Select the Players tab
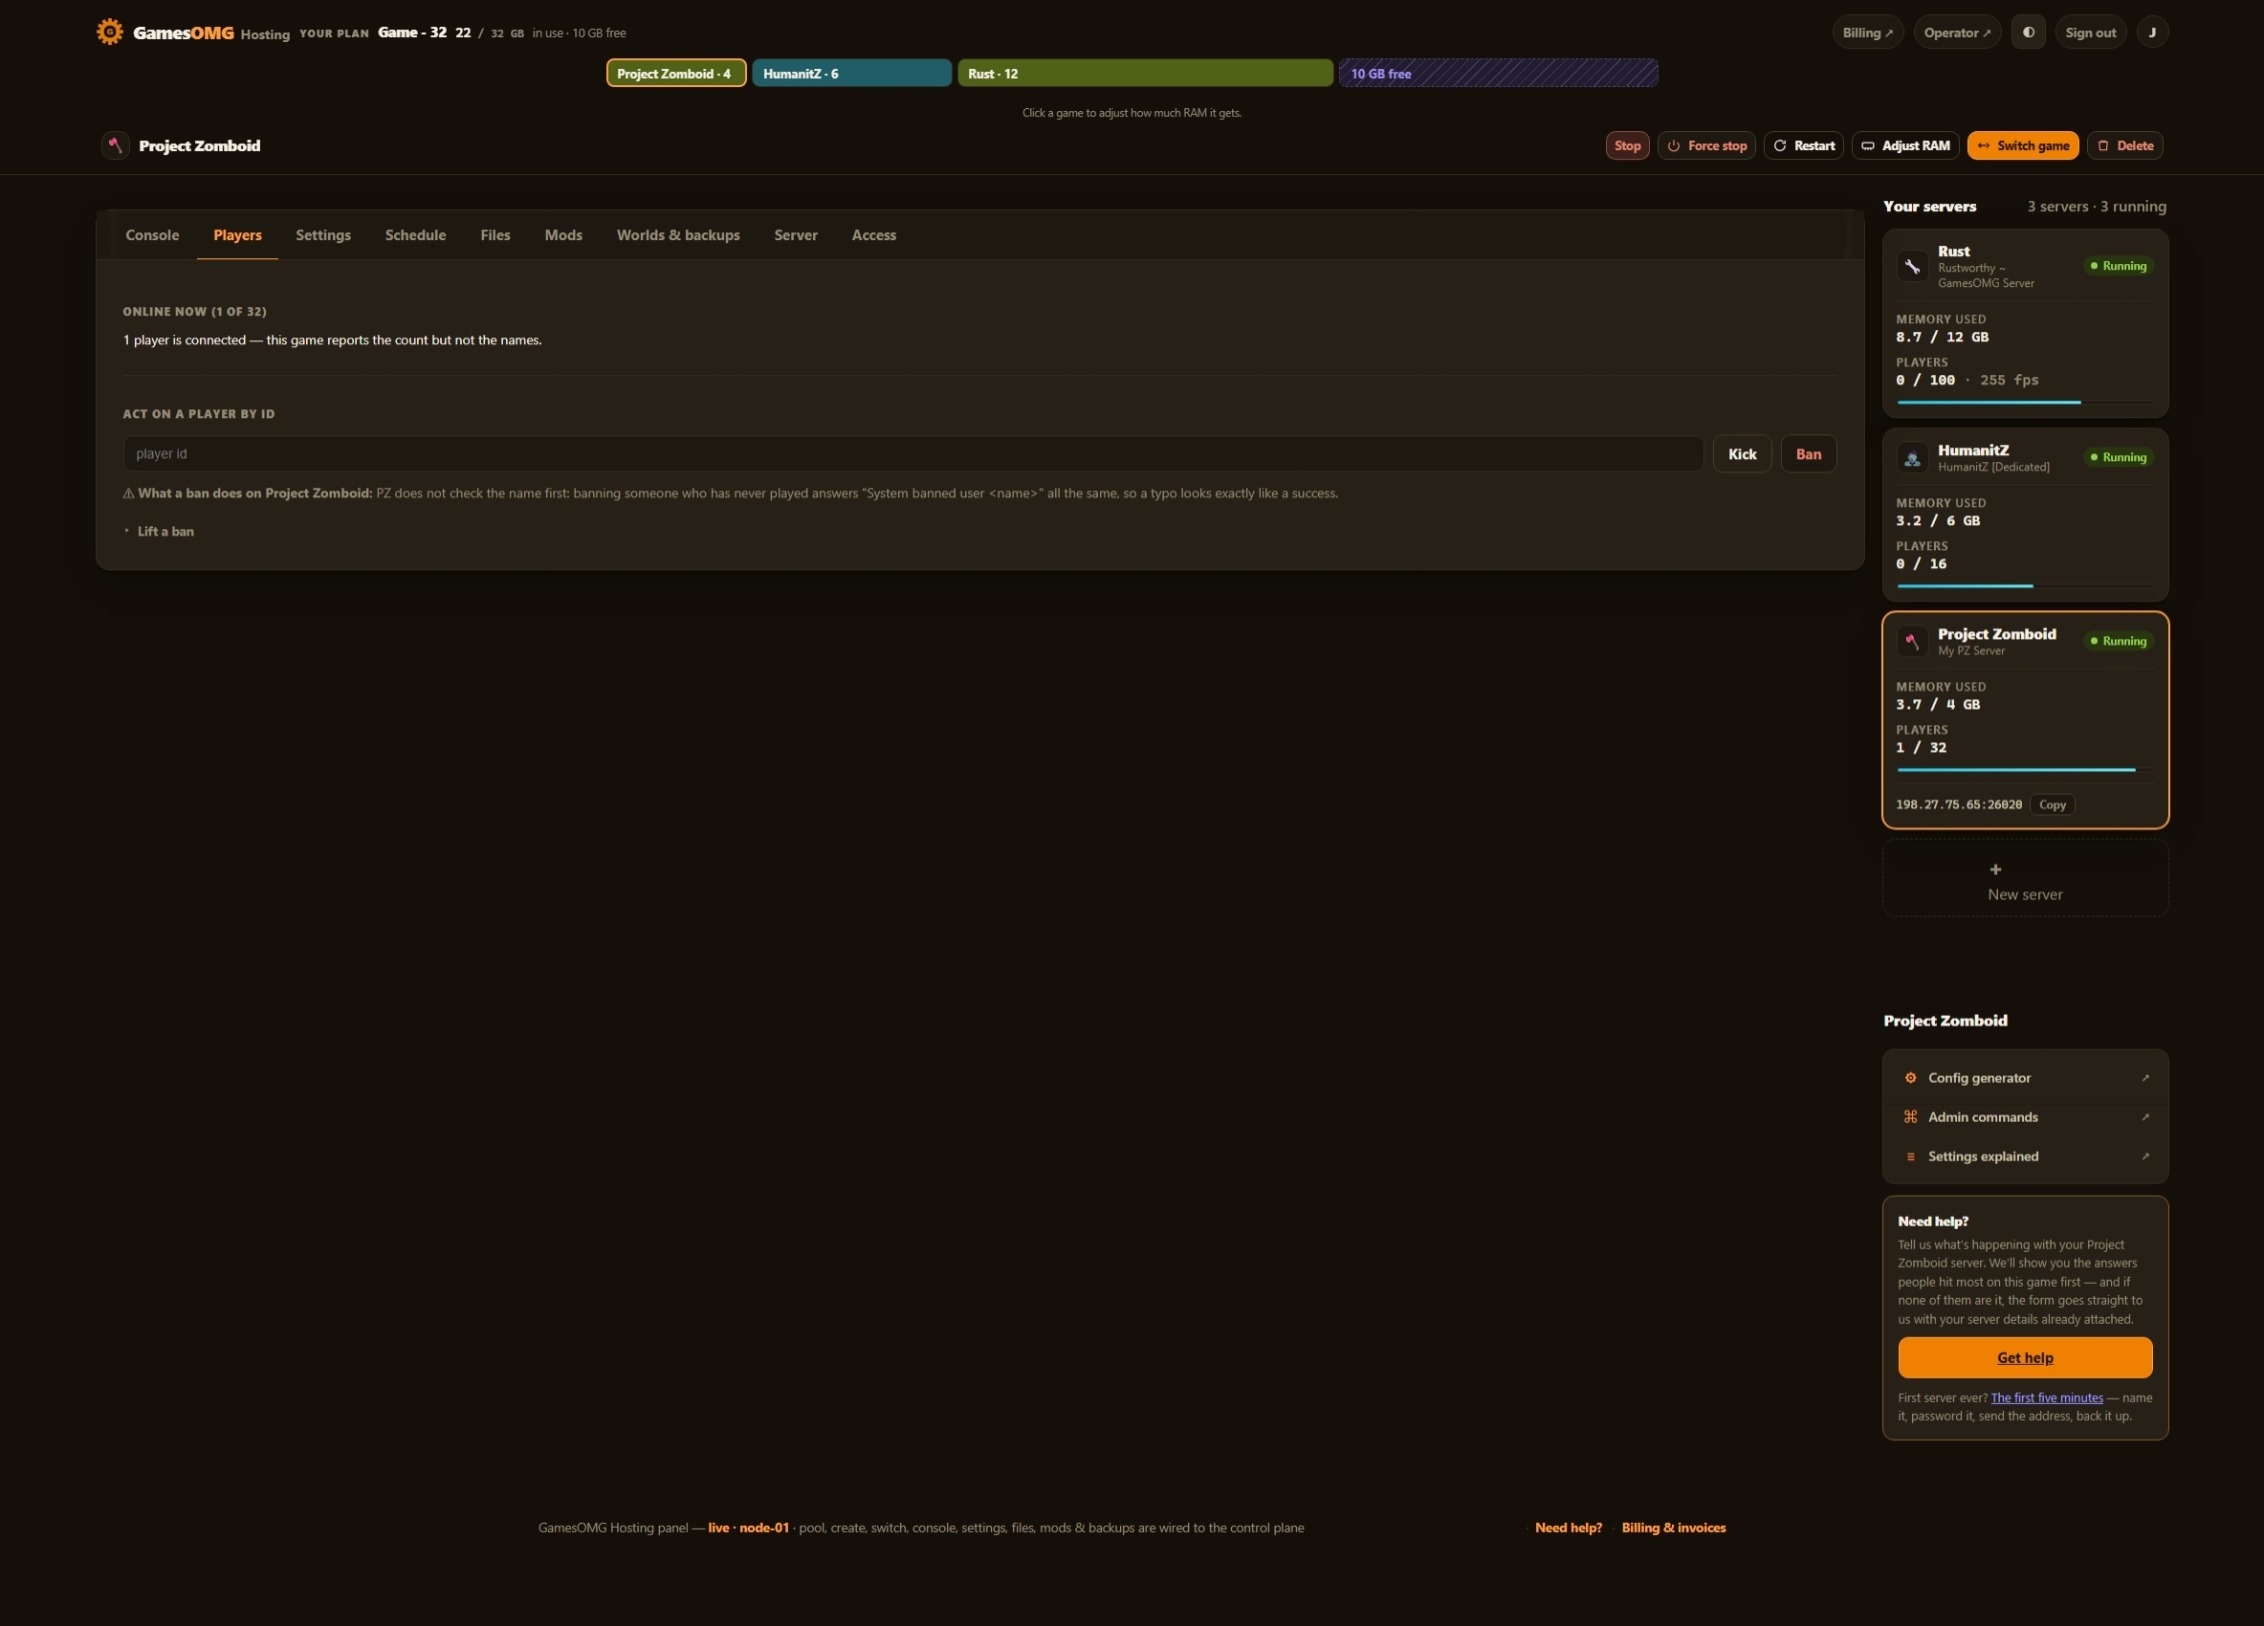Screen dimensions: 2264x1626 coord(237,235)
